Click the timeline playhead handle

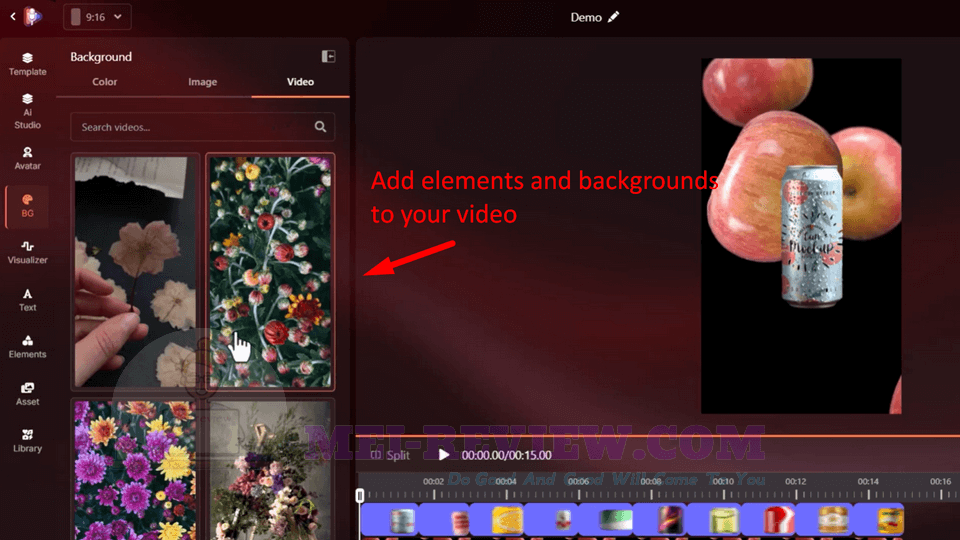(x=360, y=495)
